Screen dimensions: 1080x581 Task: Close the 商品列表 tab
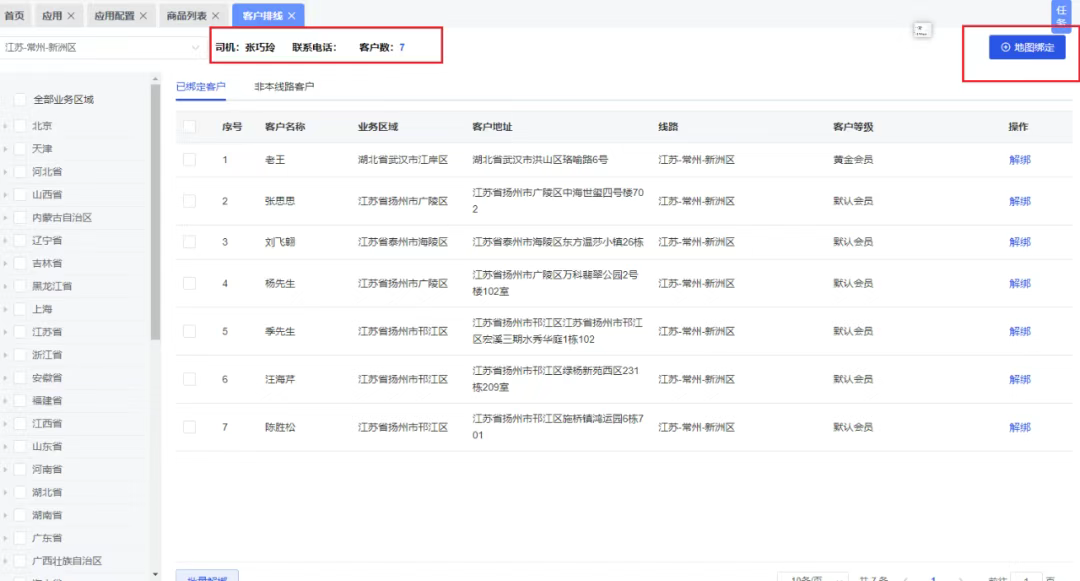click(215, 16)
